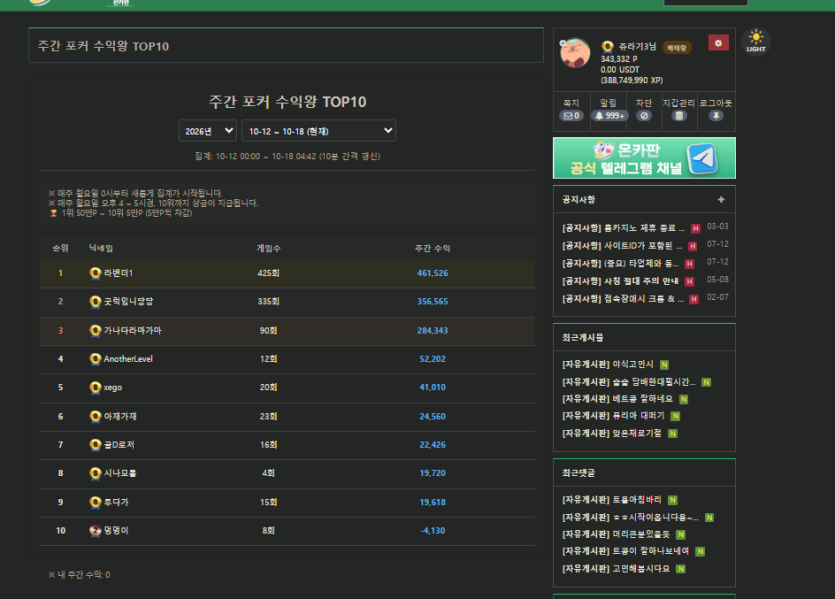Click the 최근댓글 section header
835x599 pixels.
[578, 473]
